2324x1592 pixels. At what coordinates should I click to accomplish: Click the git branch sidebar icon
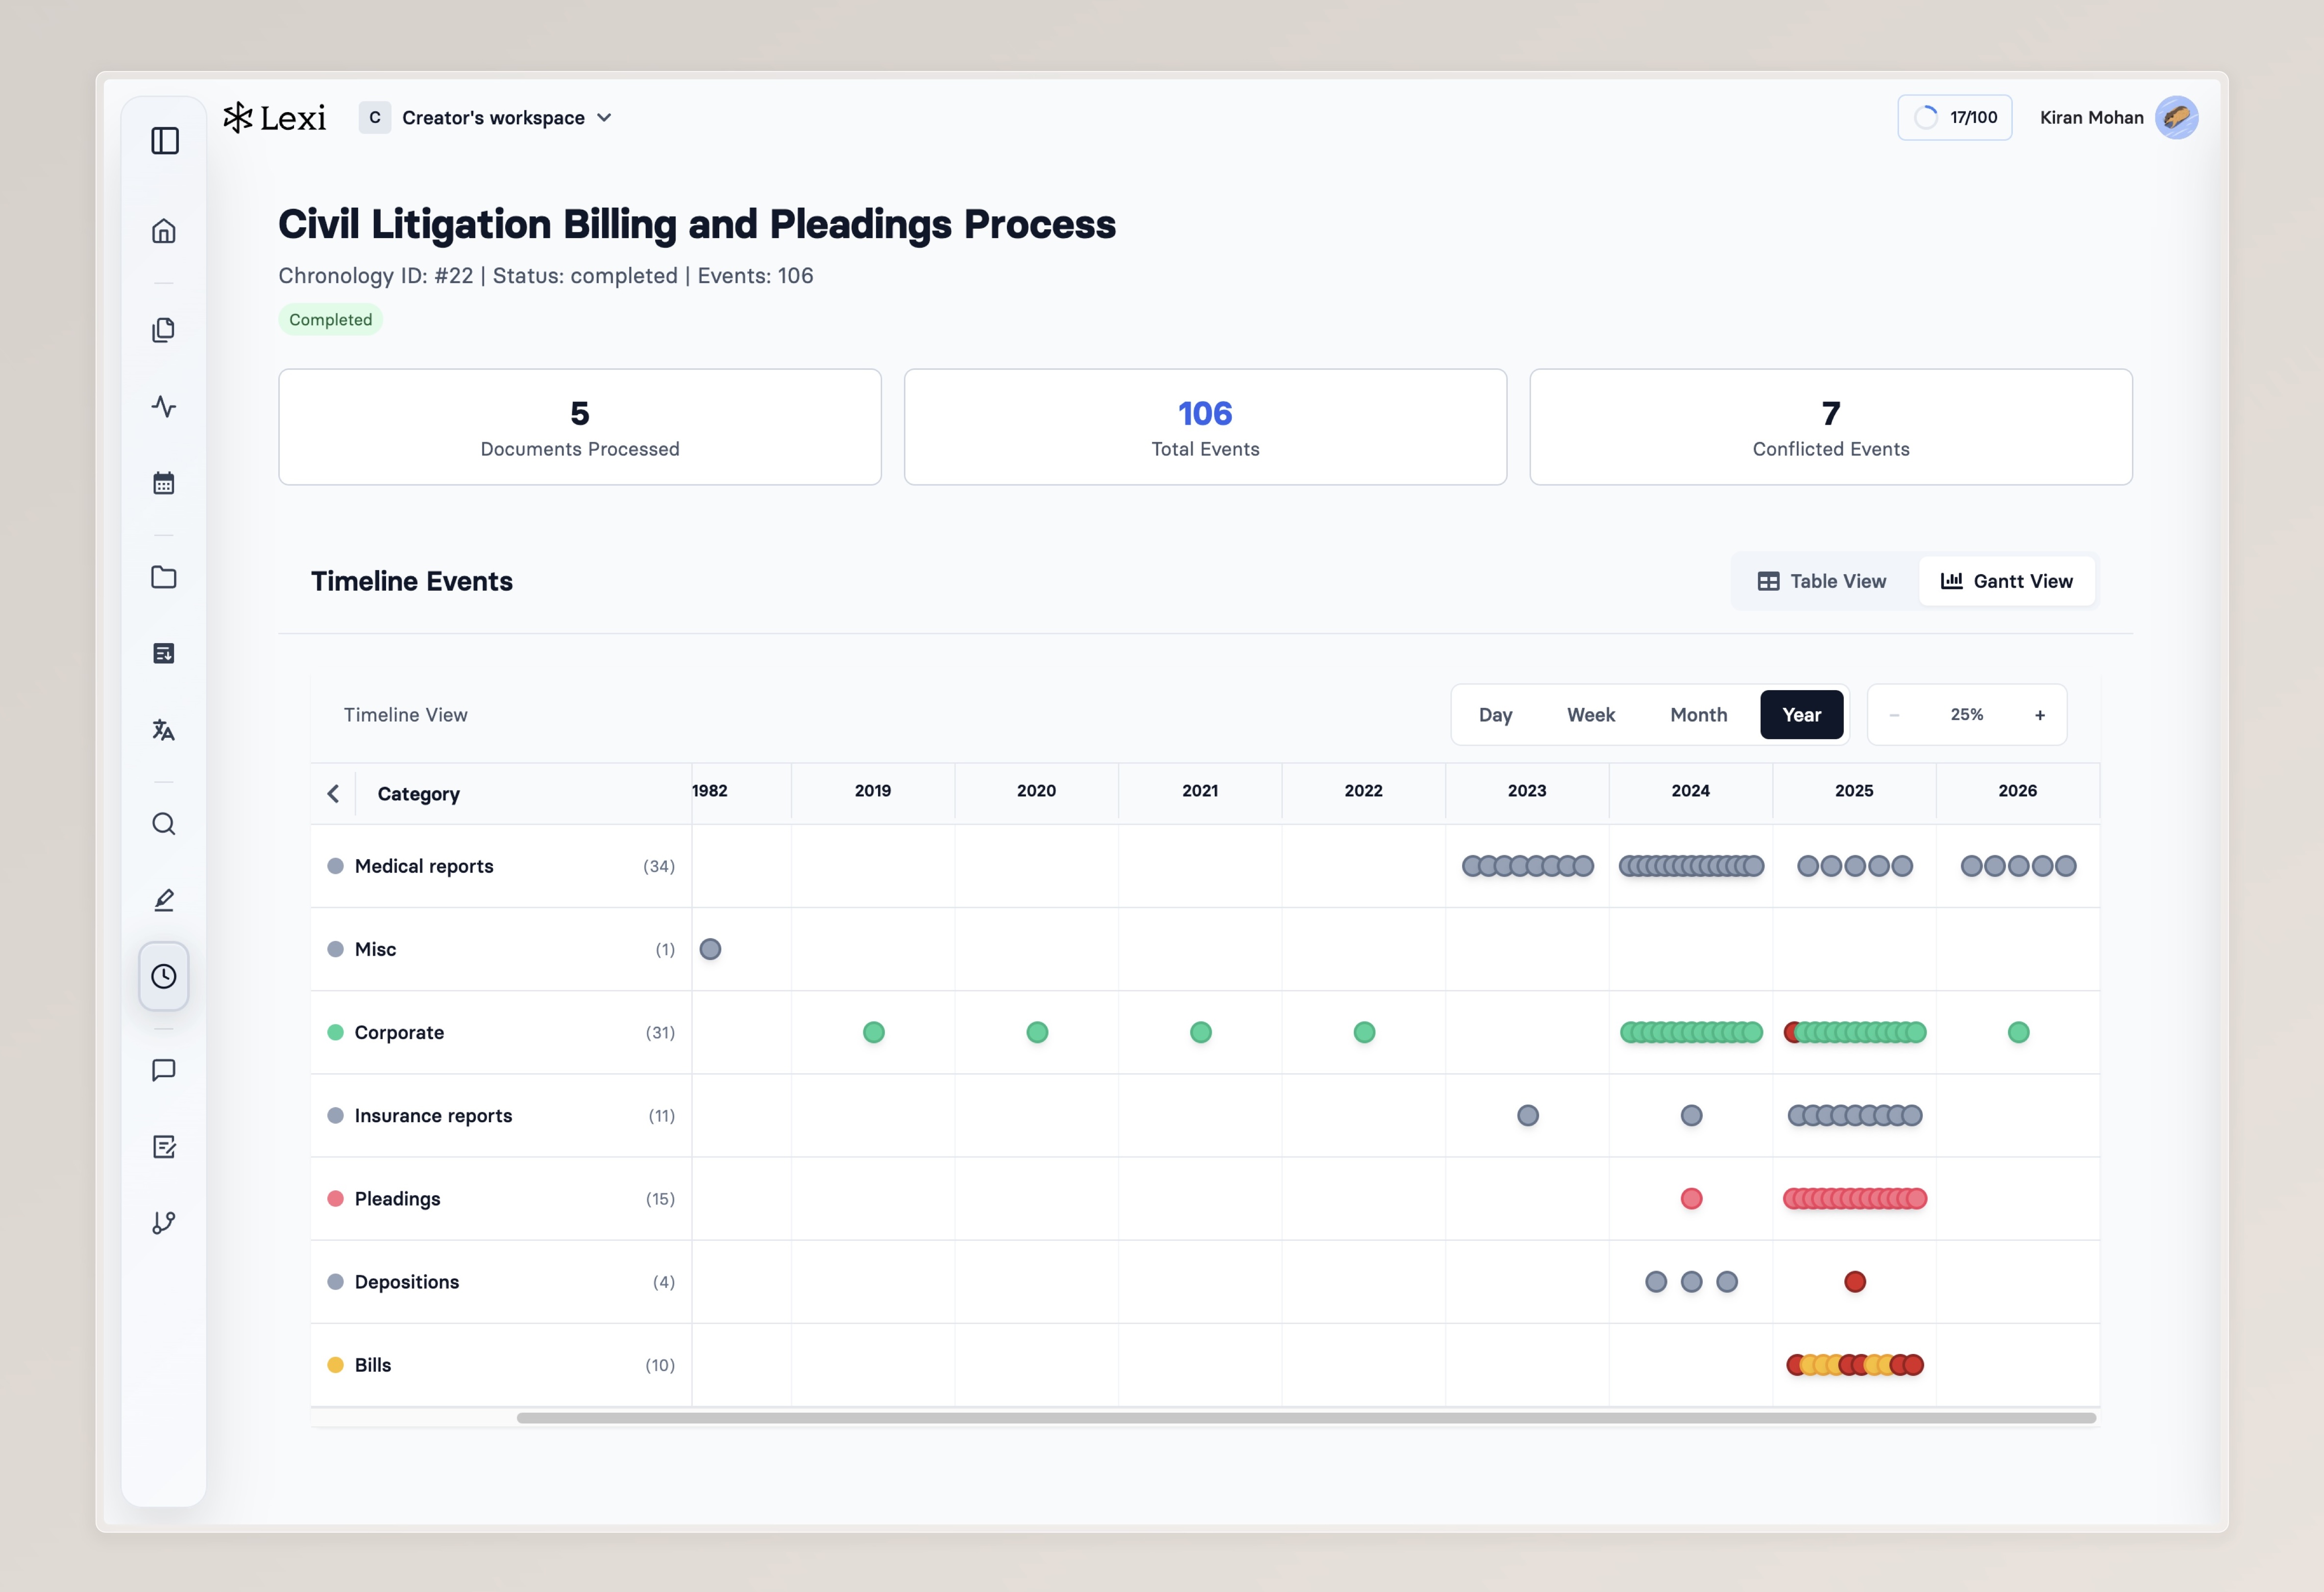pyautogui.click(x=164, y=1223)
